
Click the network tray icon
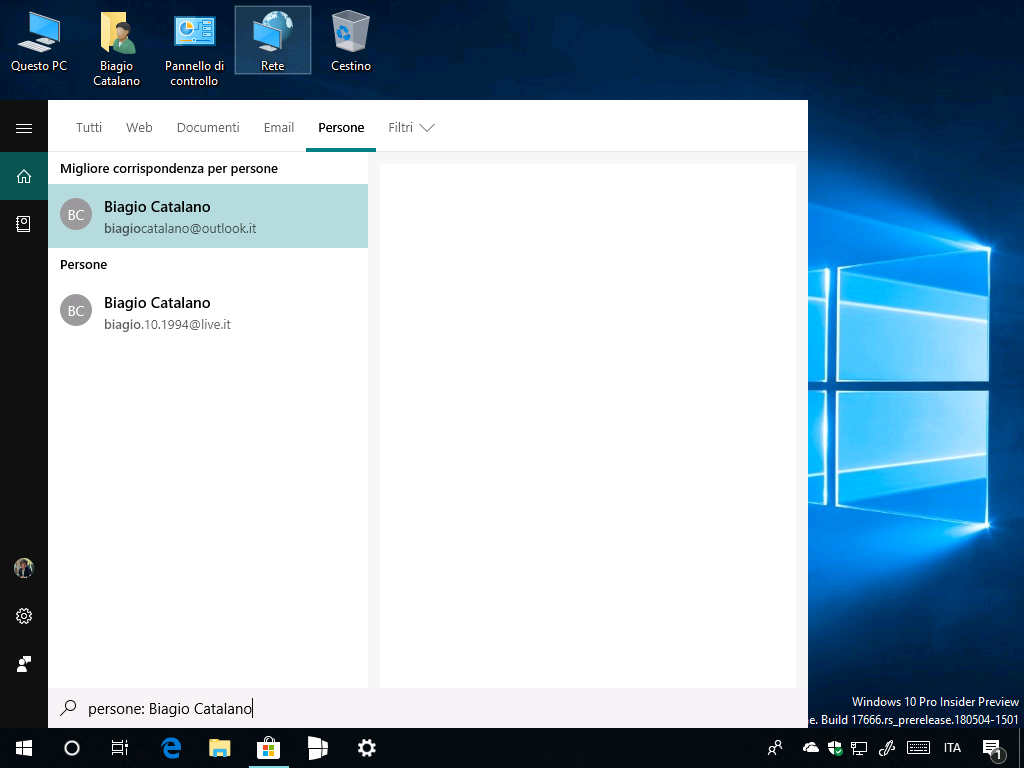pyautogui.click(x=859, y=748)
